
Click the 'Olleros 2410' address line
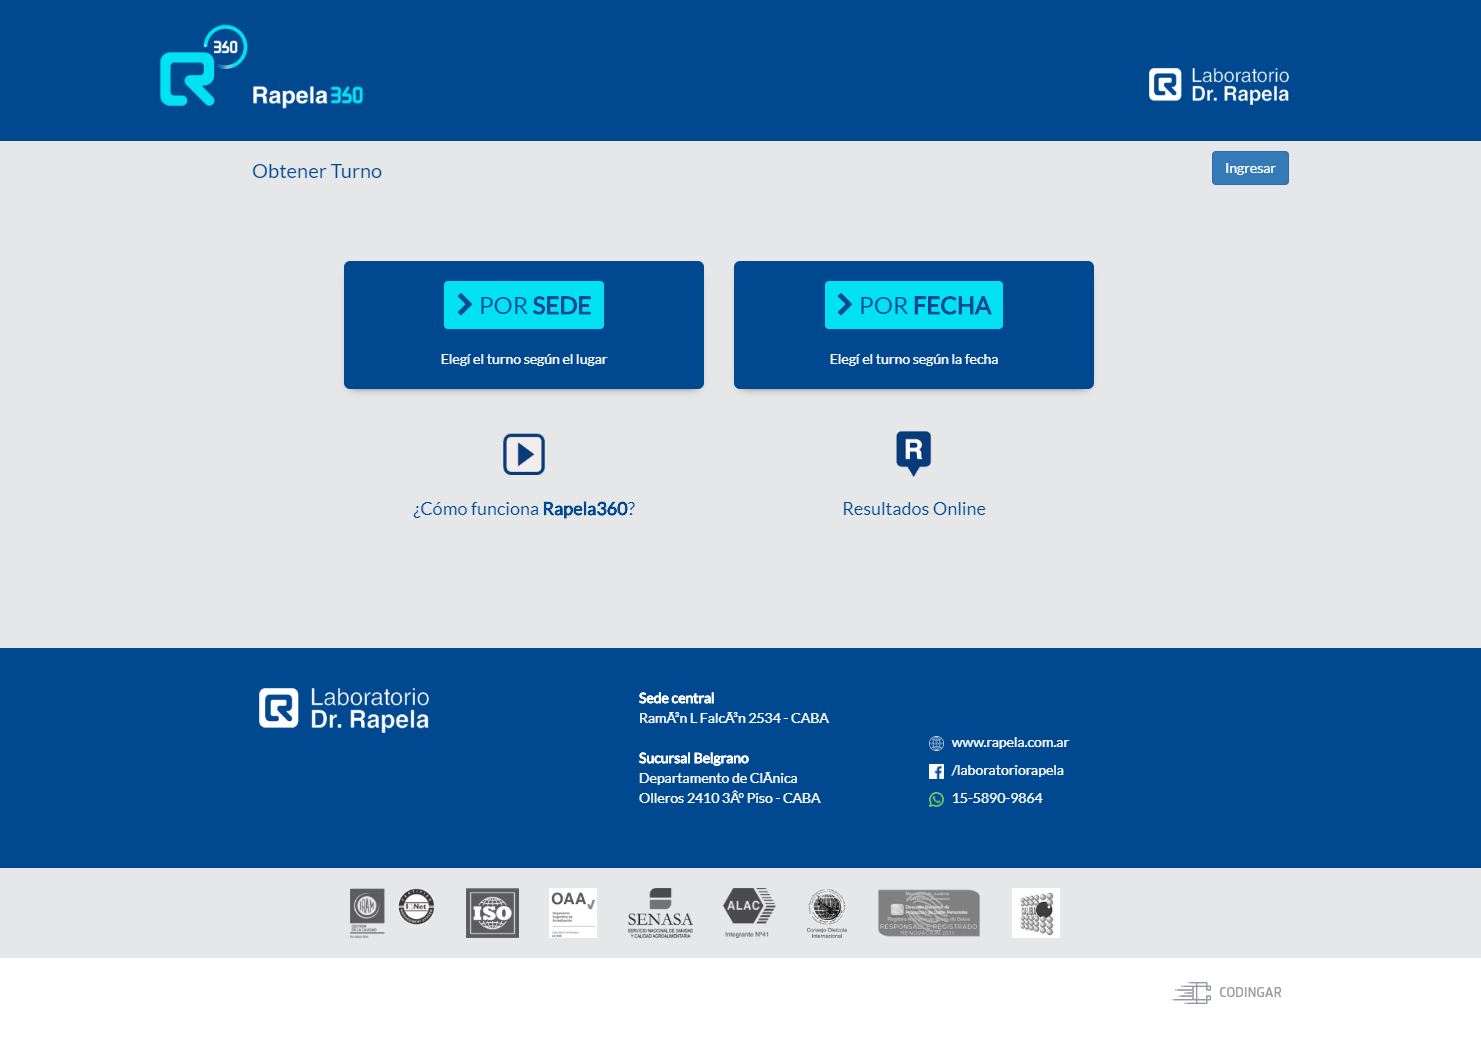click(730, 798)
